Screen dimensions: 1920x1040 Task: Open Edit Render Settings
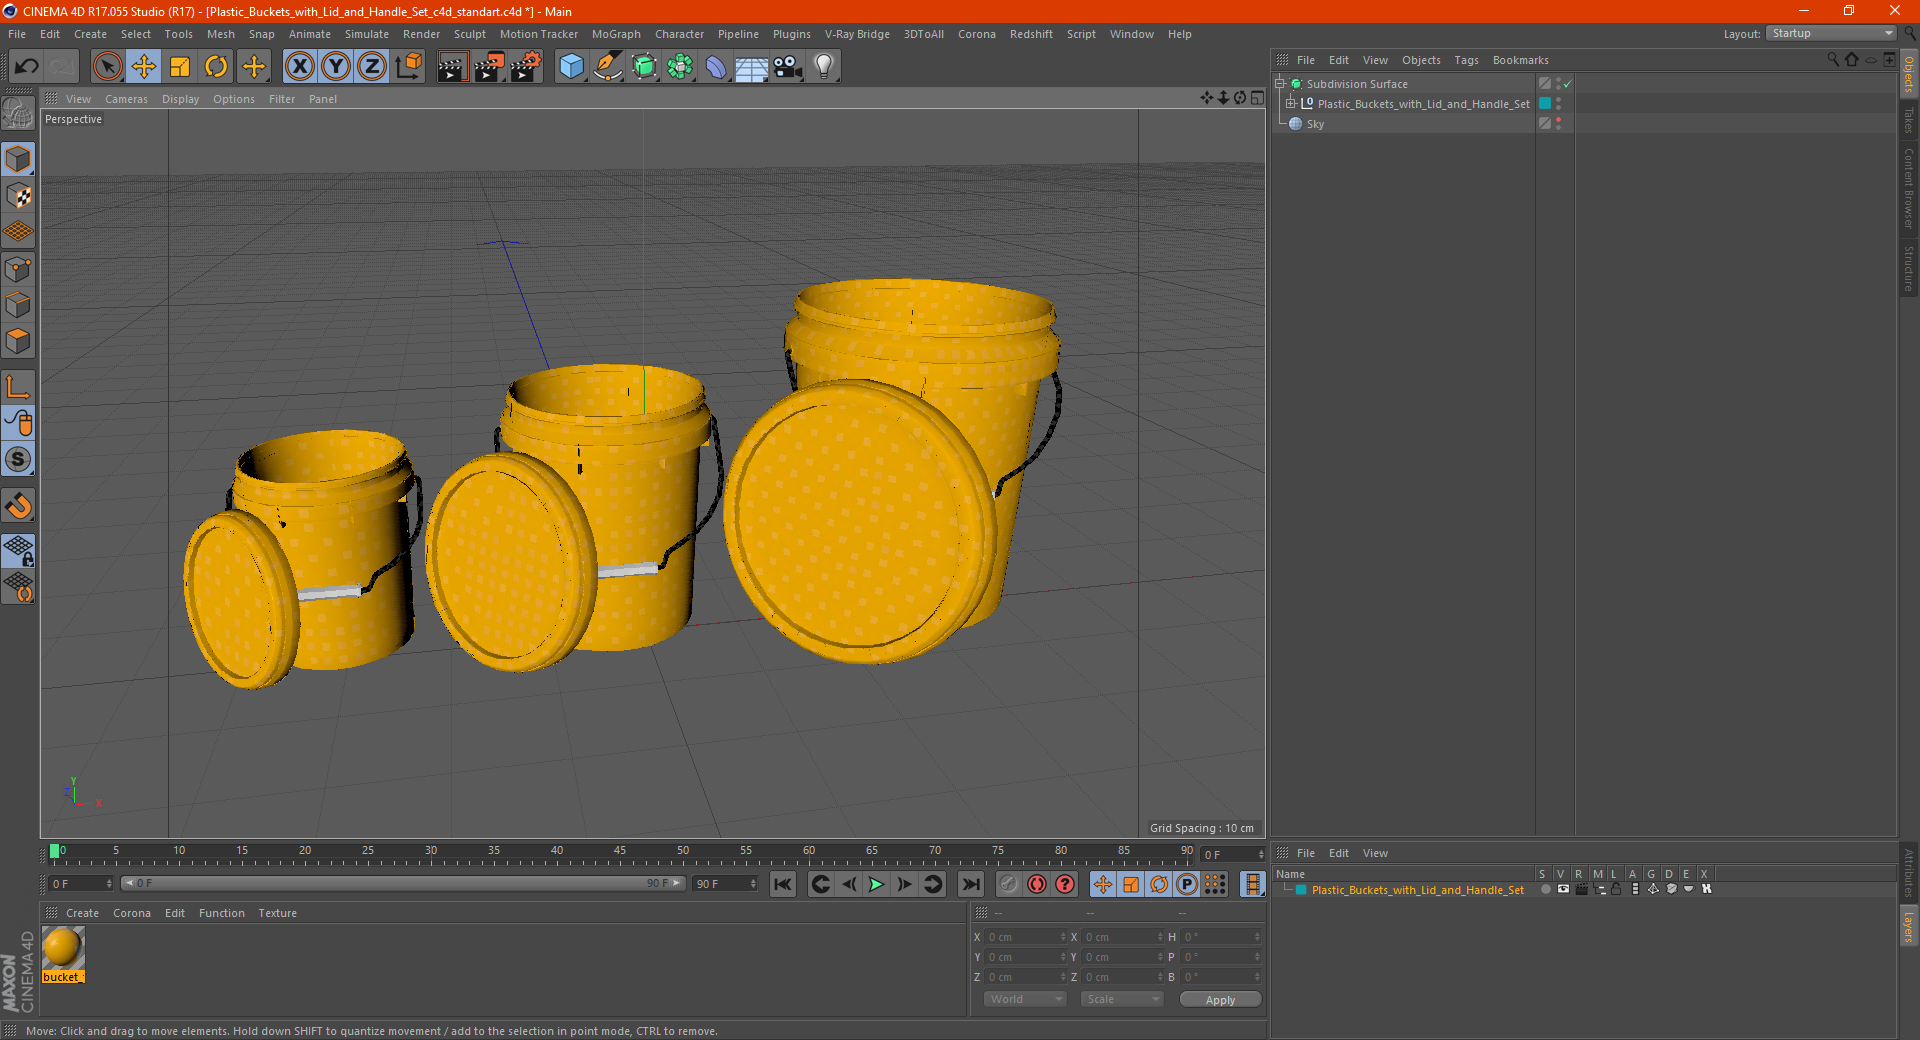click(x=526, y=67)
